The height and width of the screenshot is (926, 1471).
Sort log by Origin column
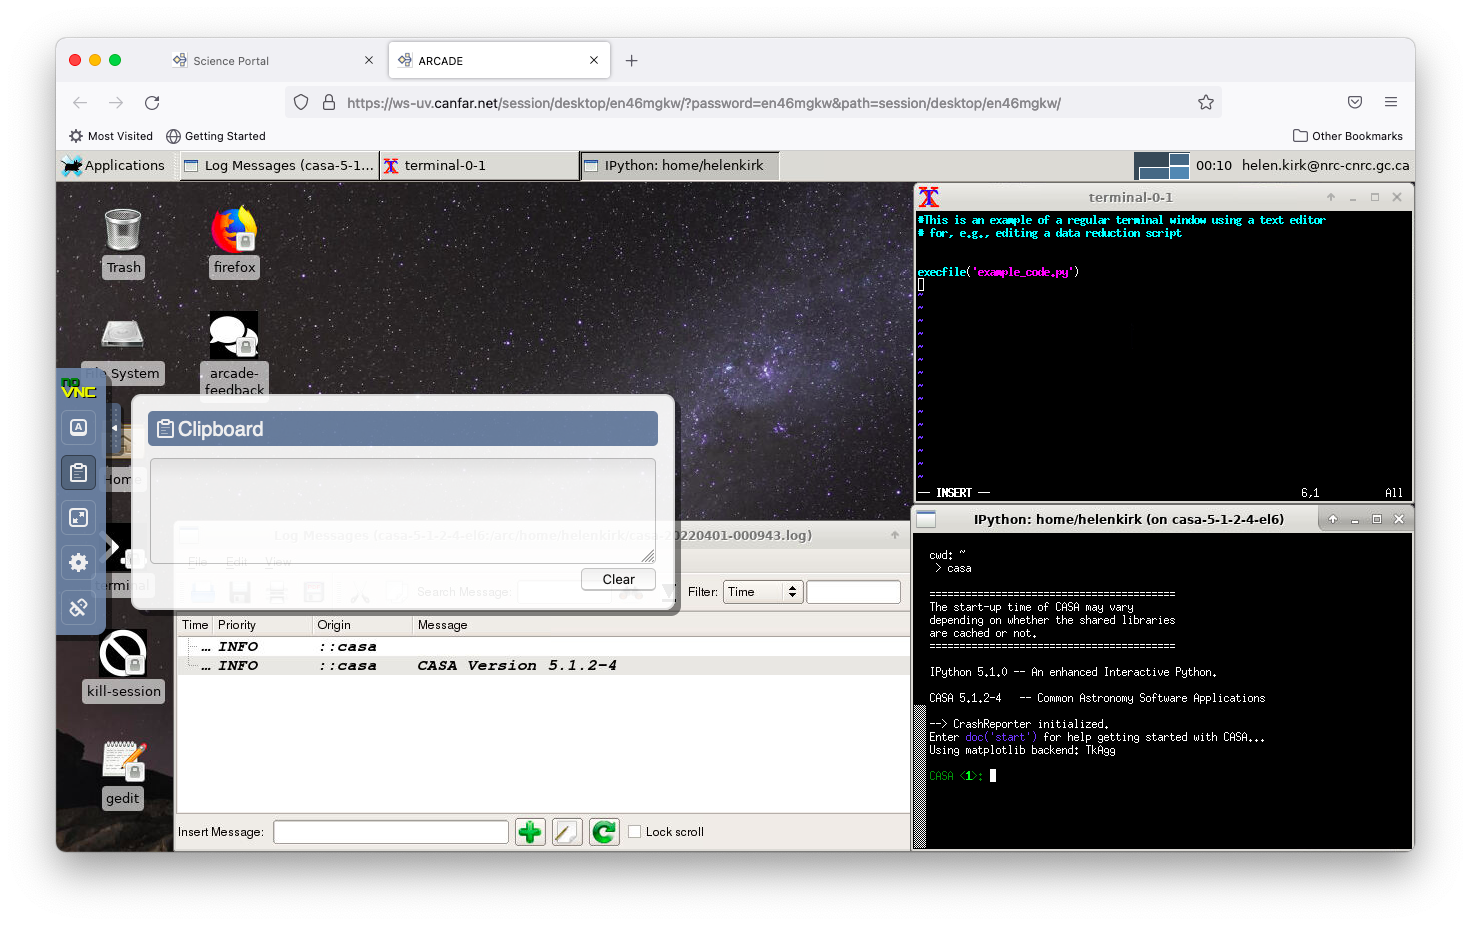pyautogui.click(x=363, y=625)
